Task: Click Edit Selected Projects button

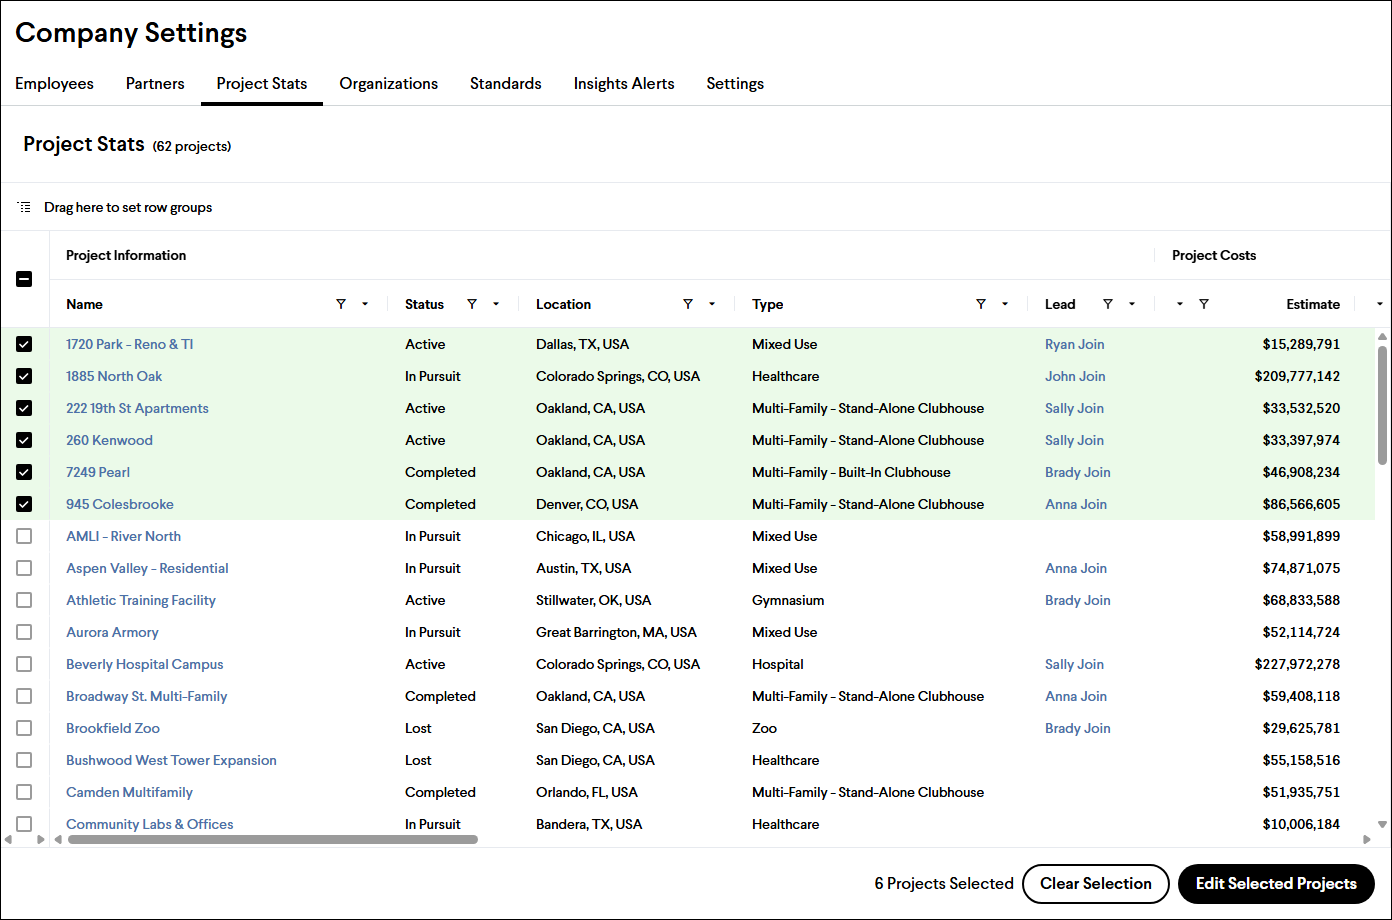Action: tap(1277, 884)
